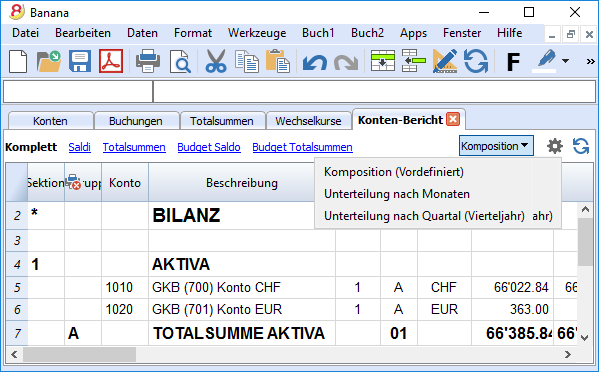This screenshot has height=372, width=599.
Task: Click the Add row icon in the toolbar
Action: pos(383,61)
